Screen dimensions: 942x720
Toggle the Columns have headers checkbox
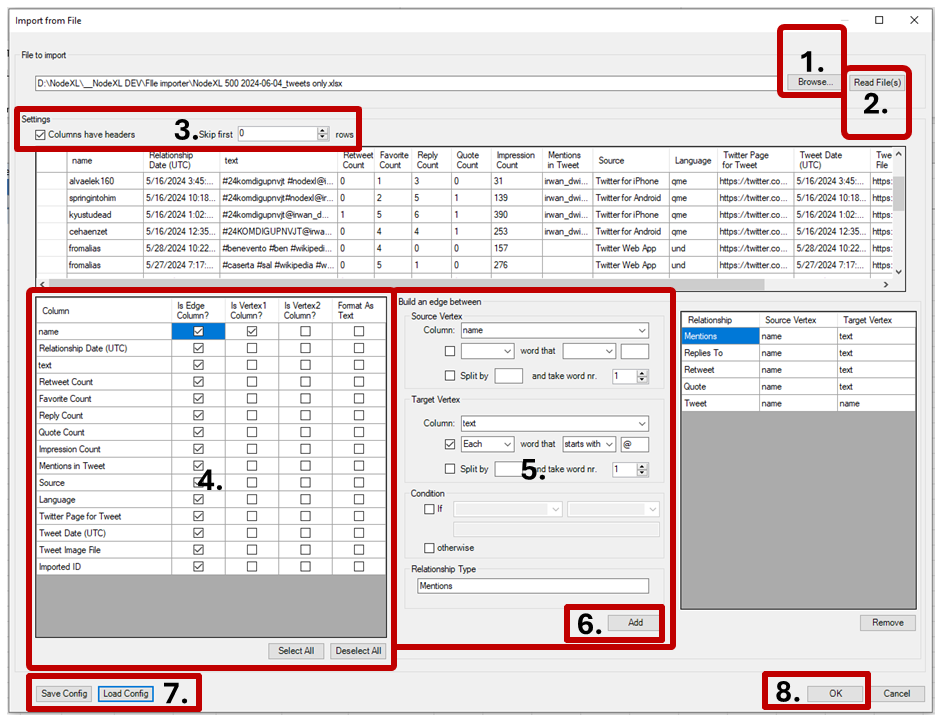[x=40, y=134]
